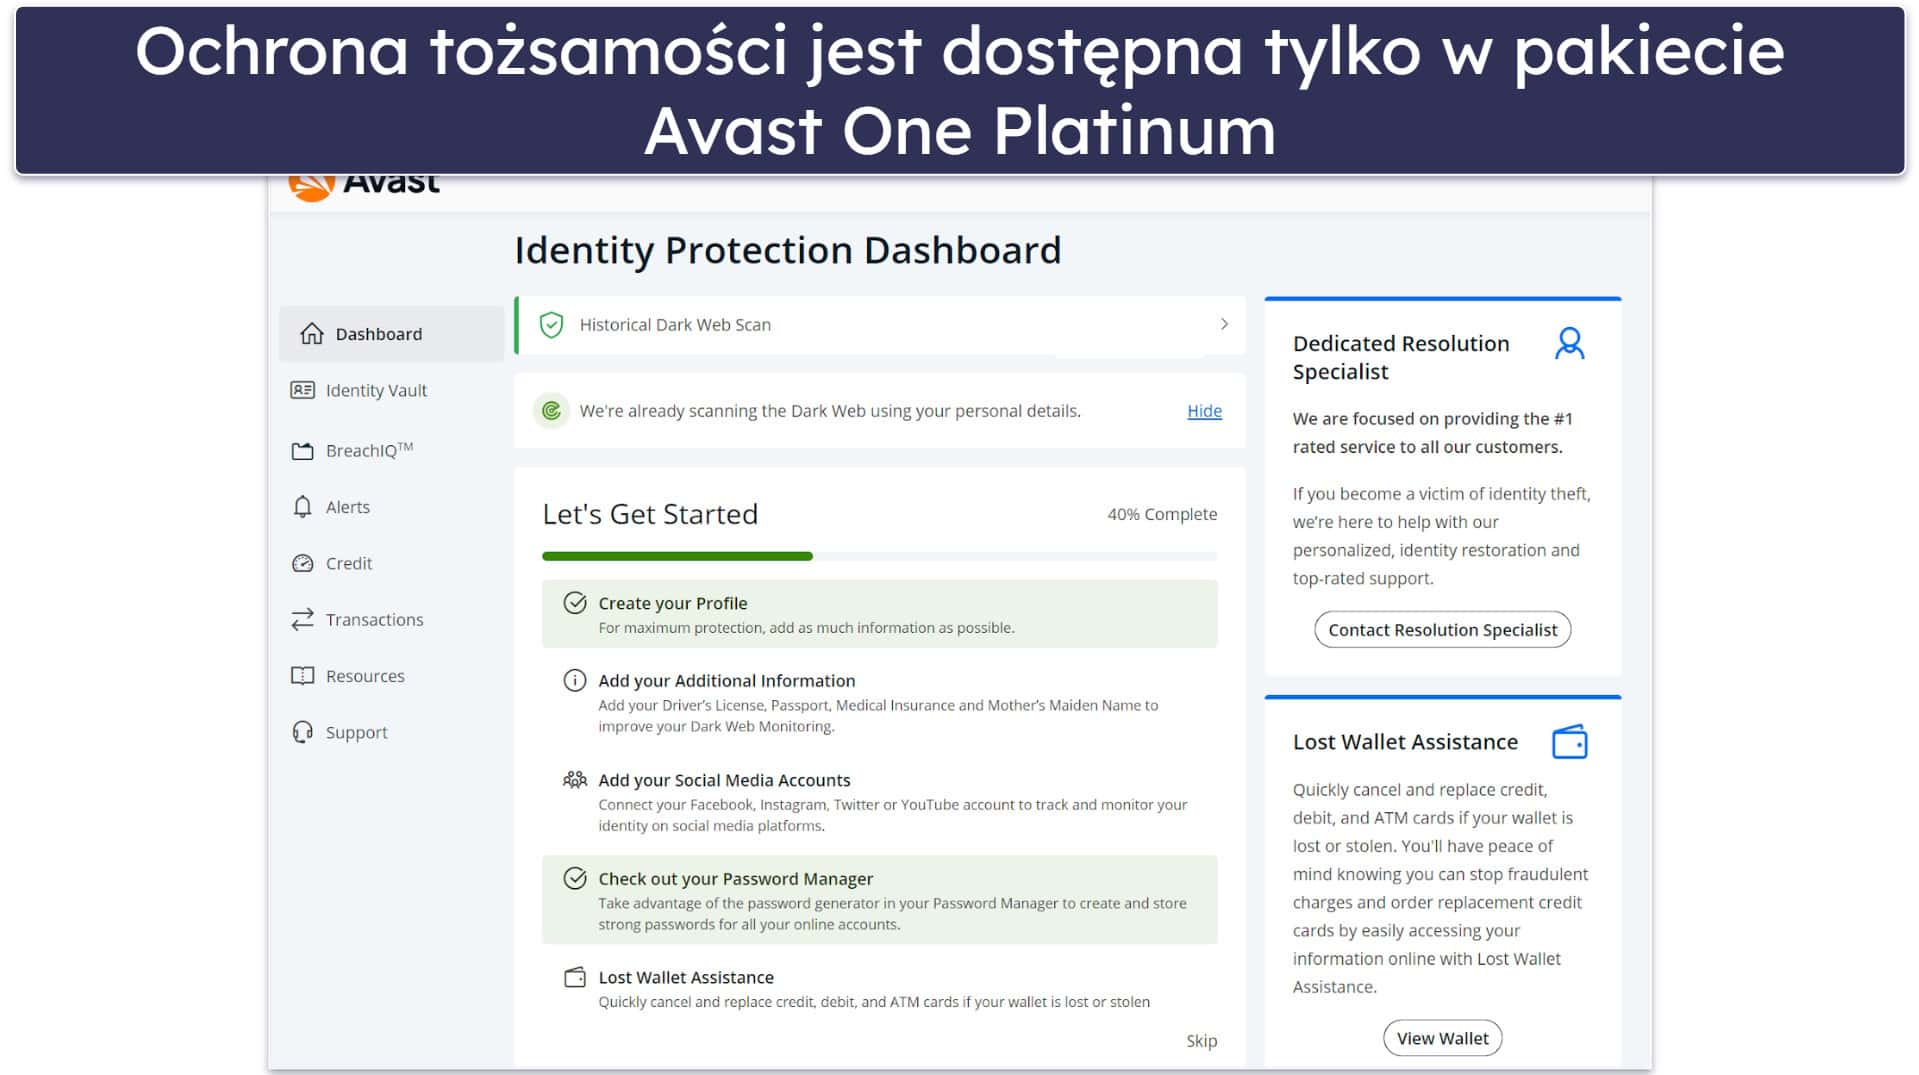The width and height of the screenshot is (1919, 1075).
Task: Open Create your Profile step
Action: (880, 614)
